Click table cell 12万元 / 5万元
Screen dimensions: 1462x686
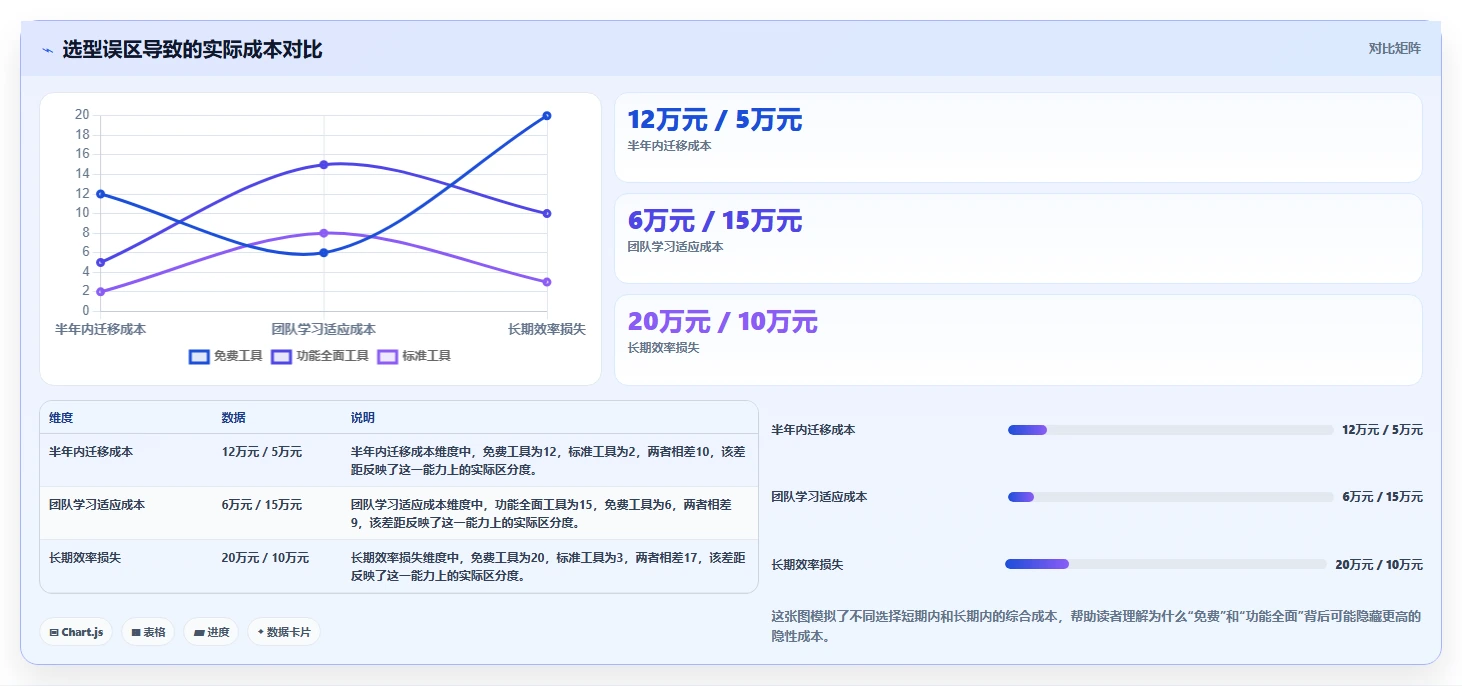coord(261,452)
